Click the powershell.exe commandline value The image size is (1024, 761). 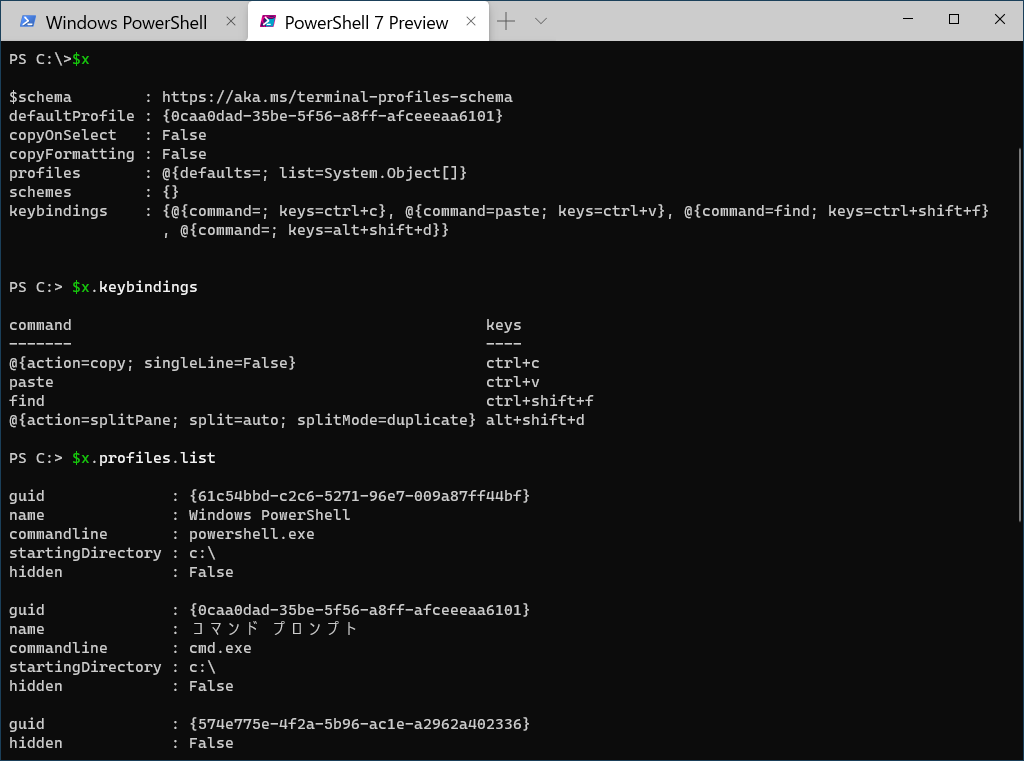[251, 534]
